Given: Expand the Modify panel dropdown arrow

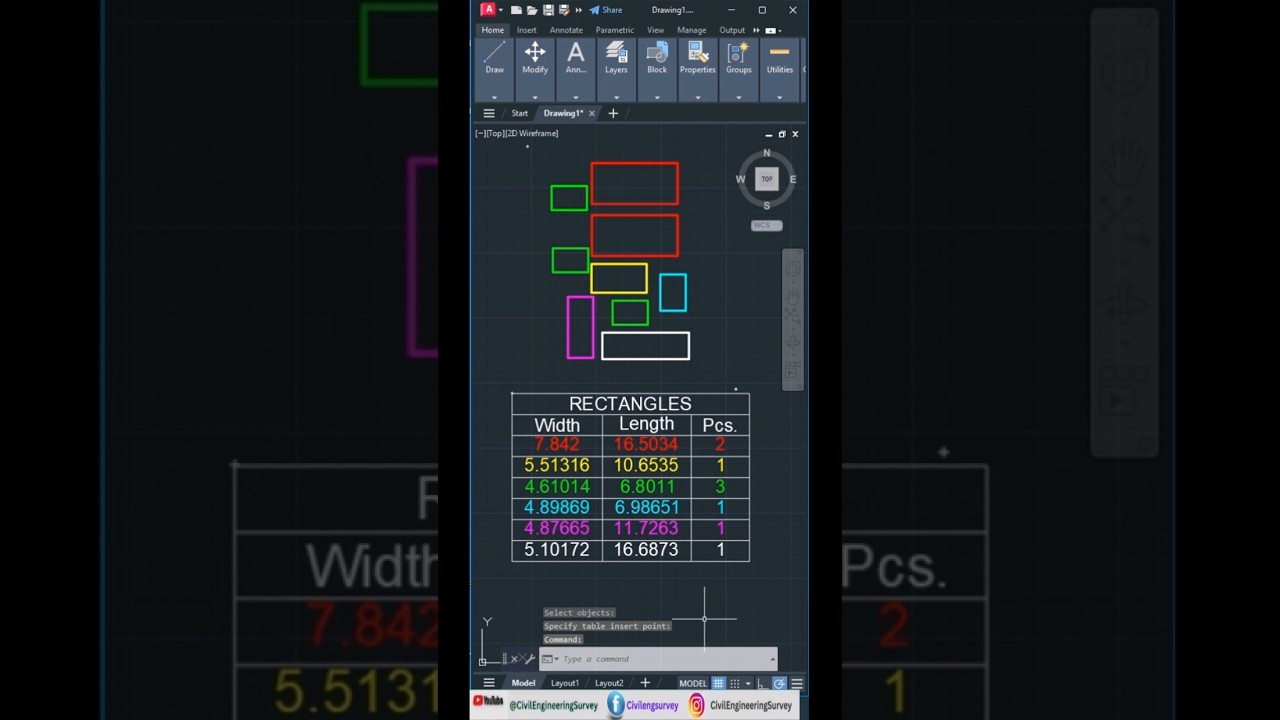Looking at the screenshot, I should [x=535, y=97].
